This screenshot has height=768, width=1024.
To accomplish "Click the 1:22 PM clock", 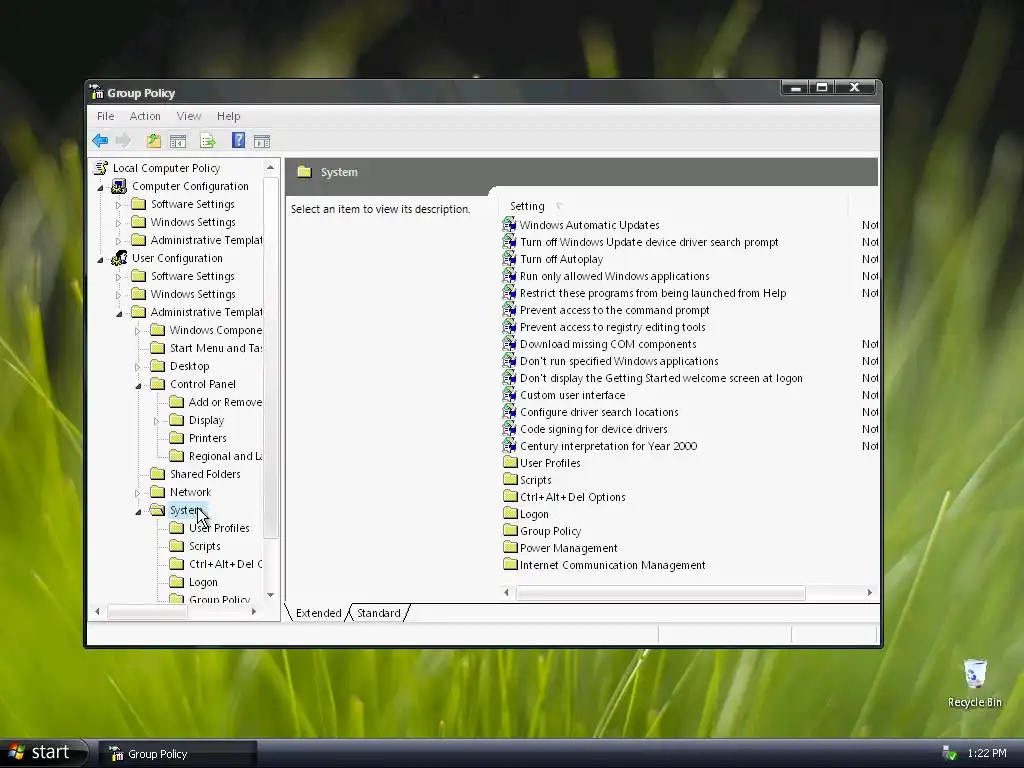I will (x=987, y=753).
